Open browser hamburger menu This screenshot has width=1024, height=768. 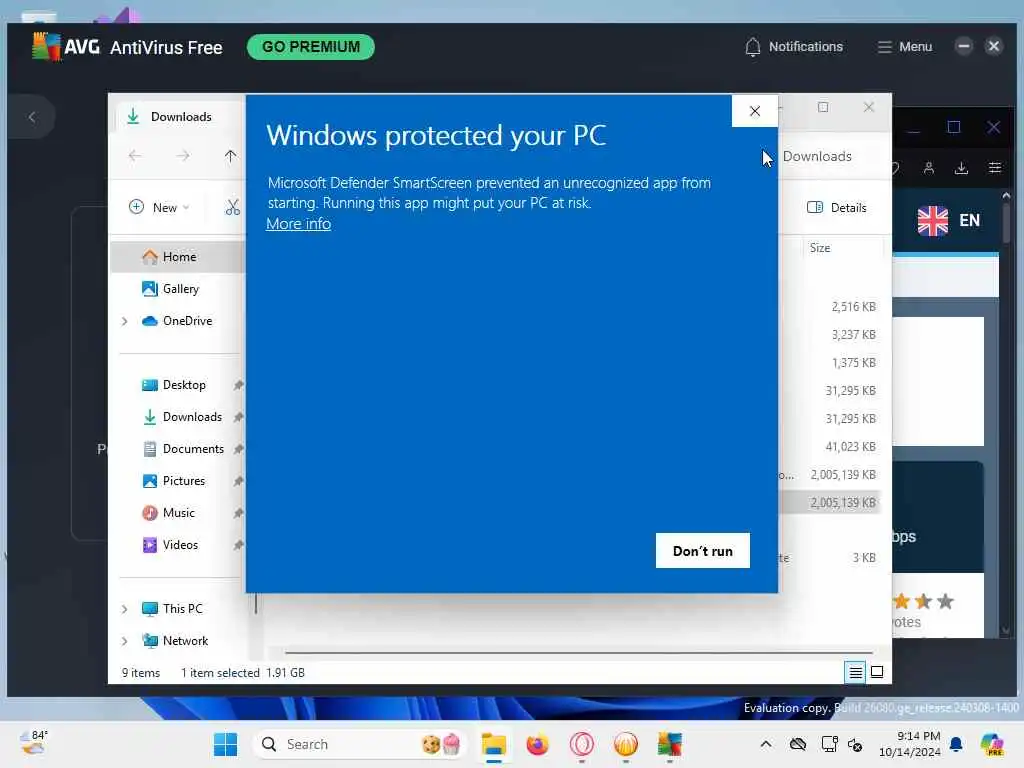pos(995,168)
